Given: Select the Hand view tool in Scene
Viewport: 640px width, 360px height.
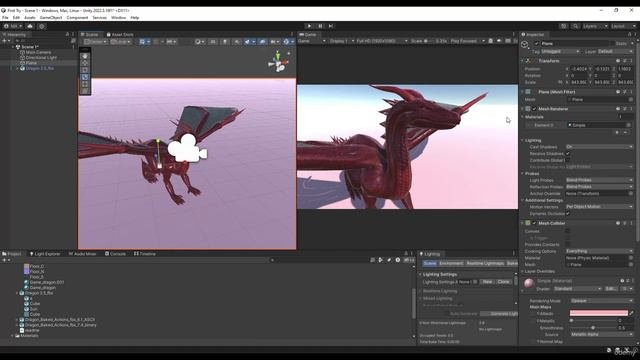Looking at the screenshot, I should point(85,56).
